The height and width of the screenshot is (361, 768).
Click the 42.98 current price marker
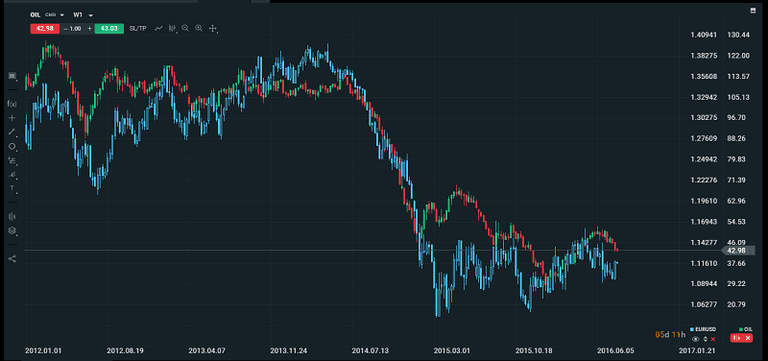point(737,250)
